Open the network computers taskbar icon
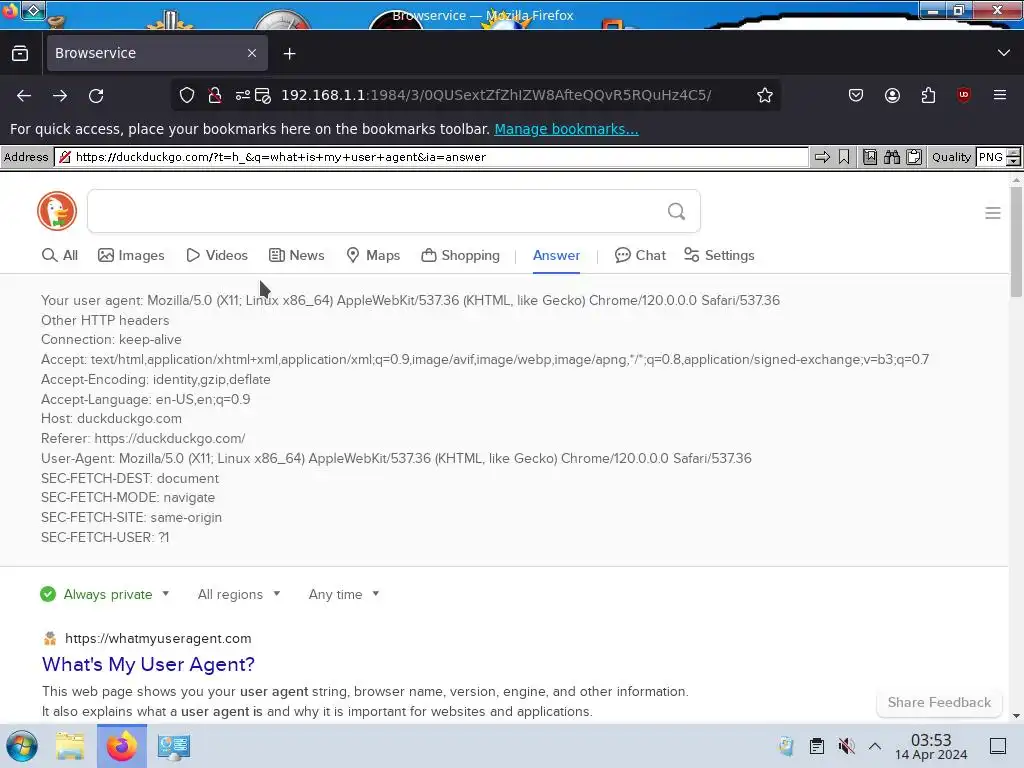1024x768 pixels. click(174, 746)
